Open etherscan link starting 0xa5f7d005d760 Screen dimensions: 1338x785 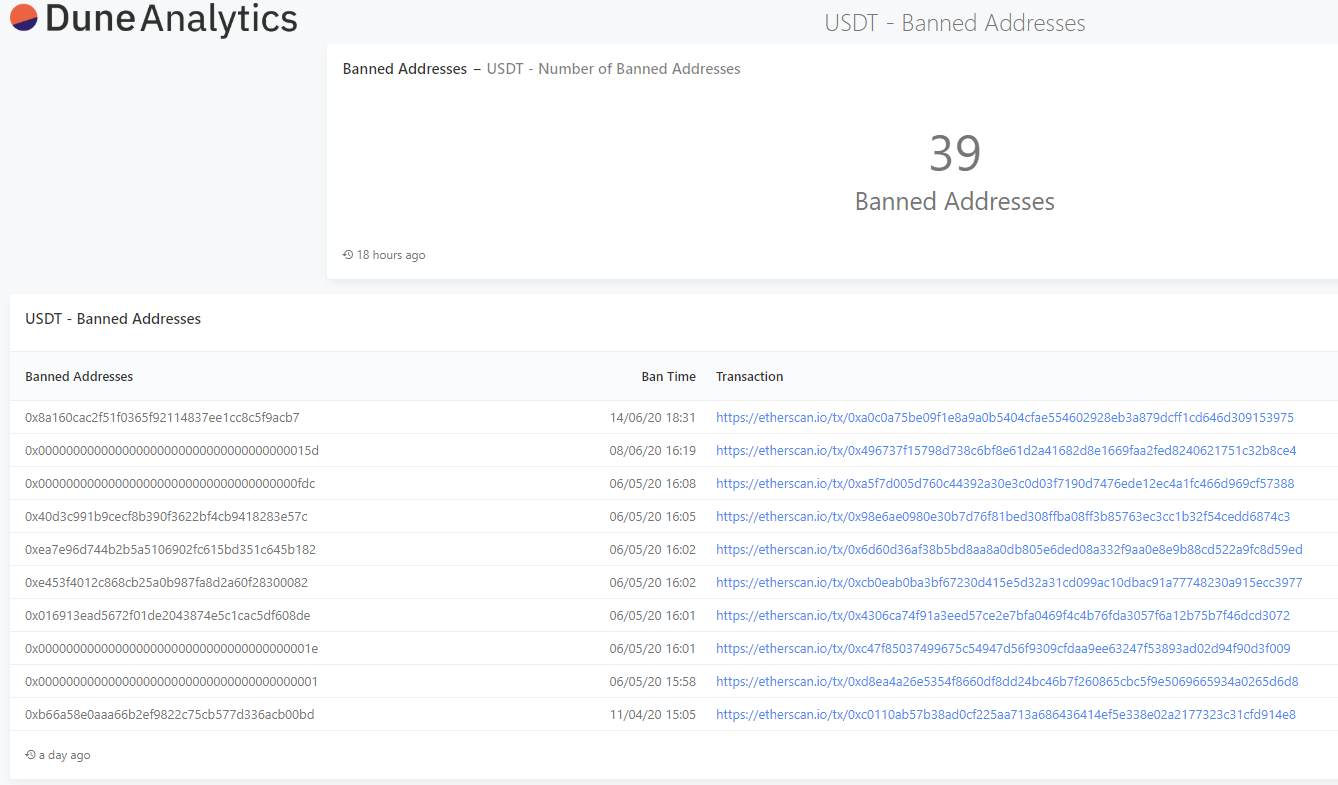(1005, 484)
